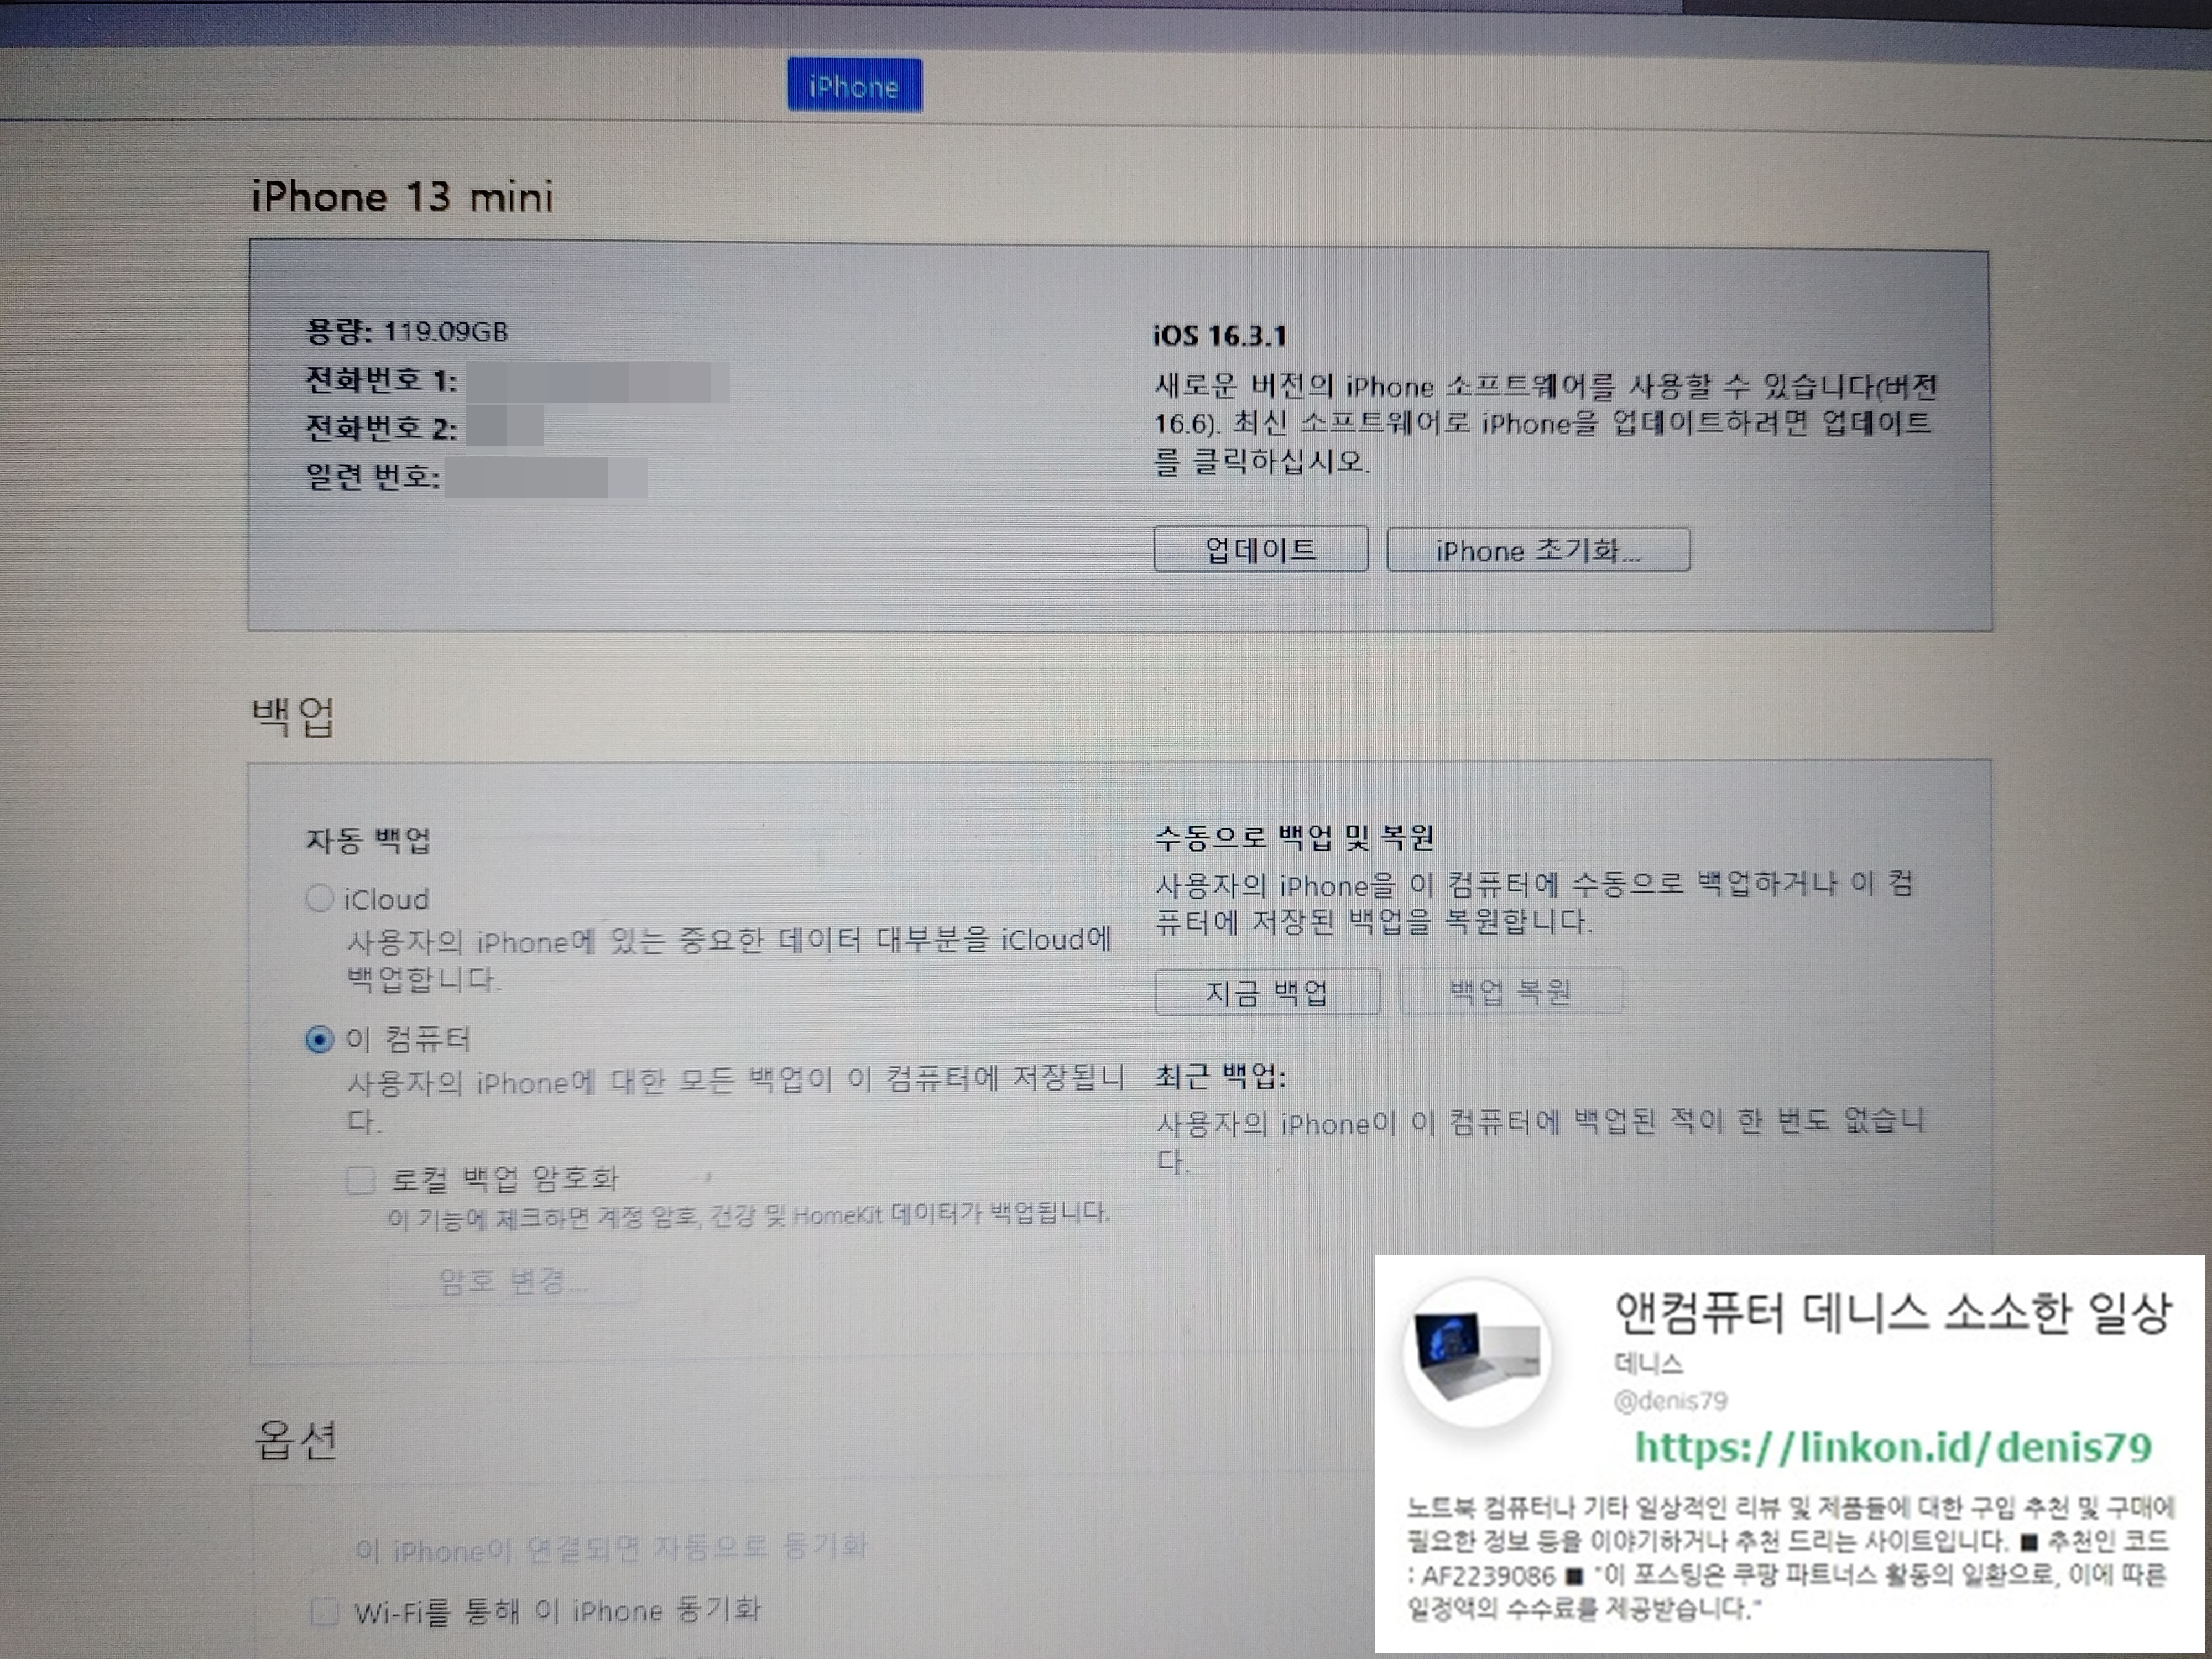Select the iPhone device tab

click(x=854, y=85)
